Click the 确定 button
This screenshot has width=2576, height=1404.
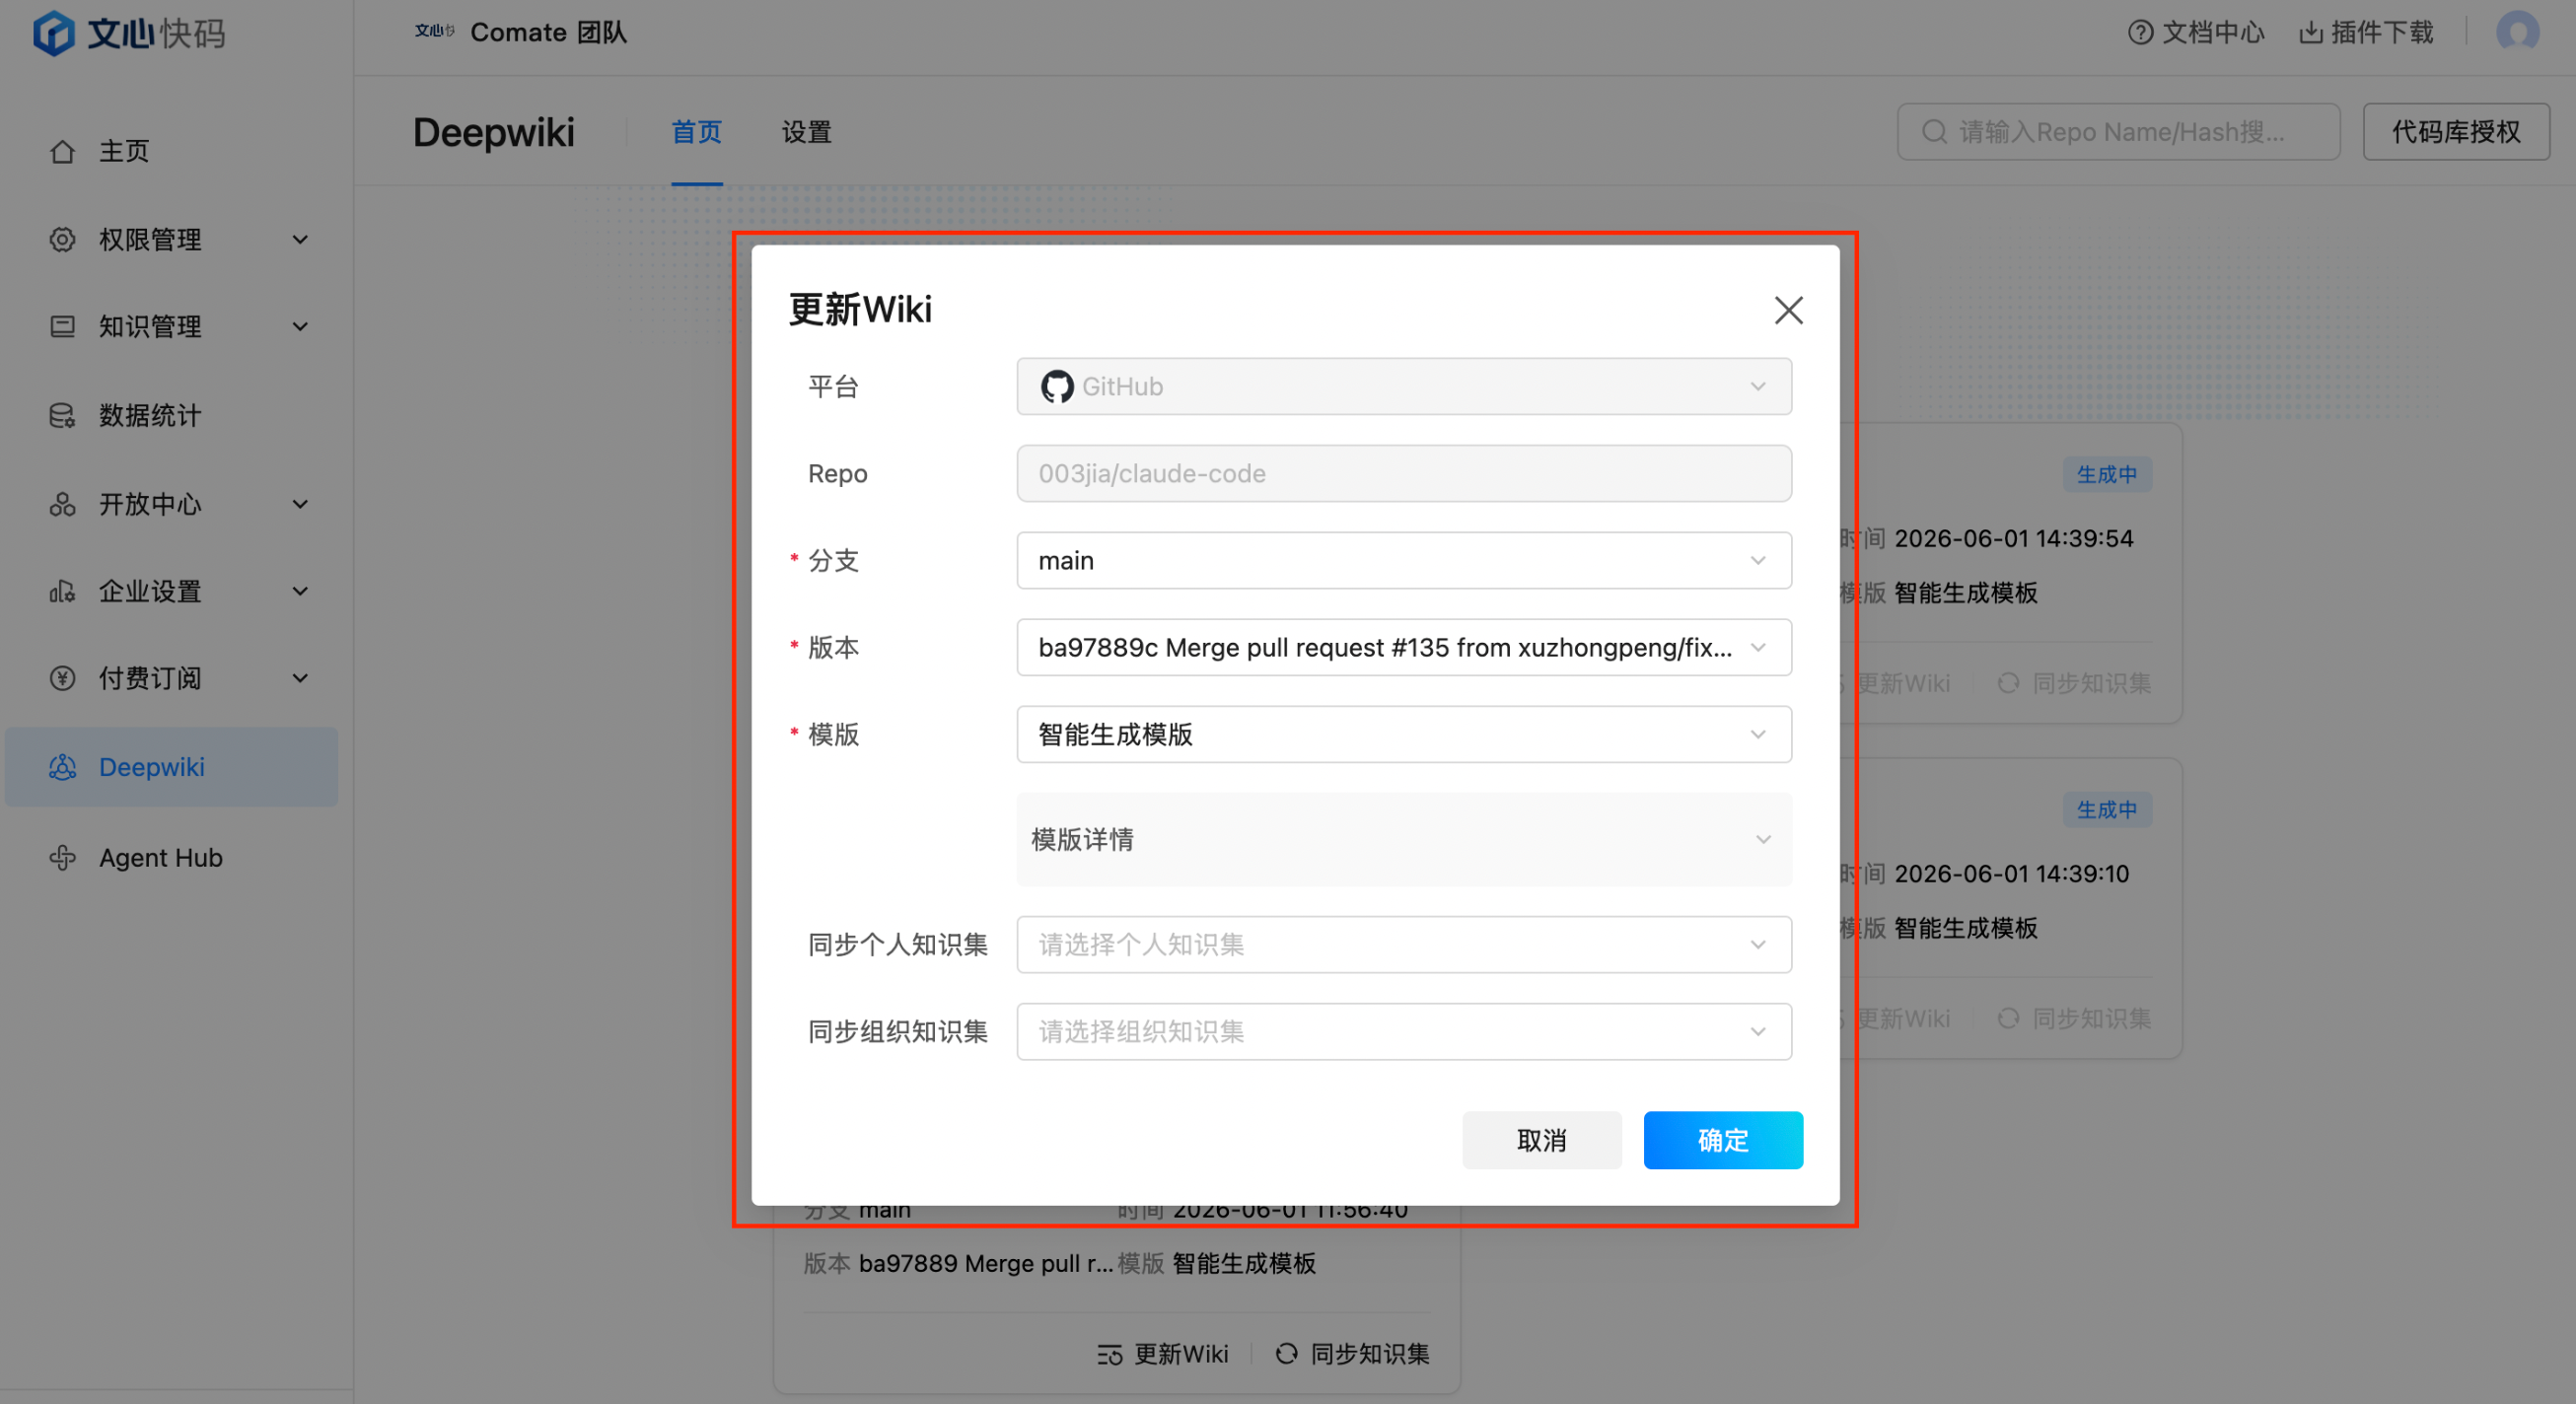(x=1723, y=1140)
